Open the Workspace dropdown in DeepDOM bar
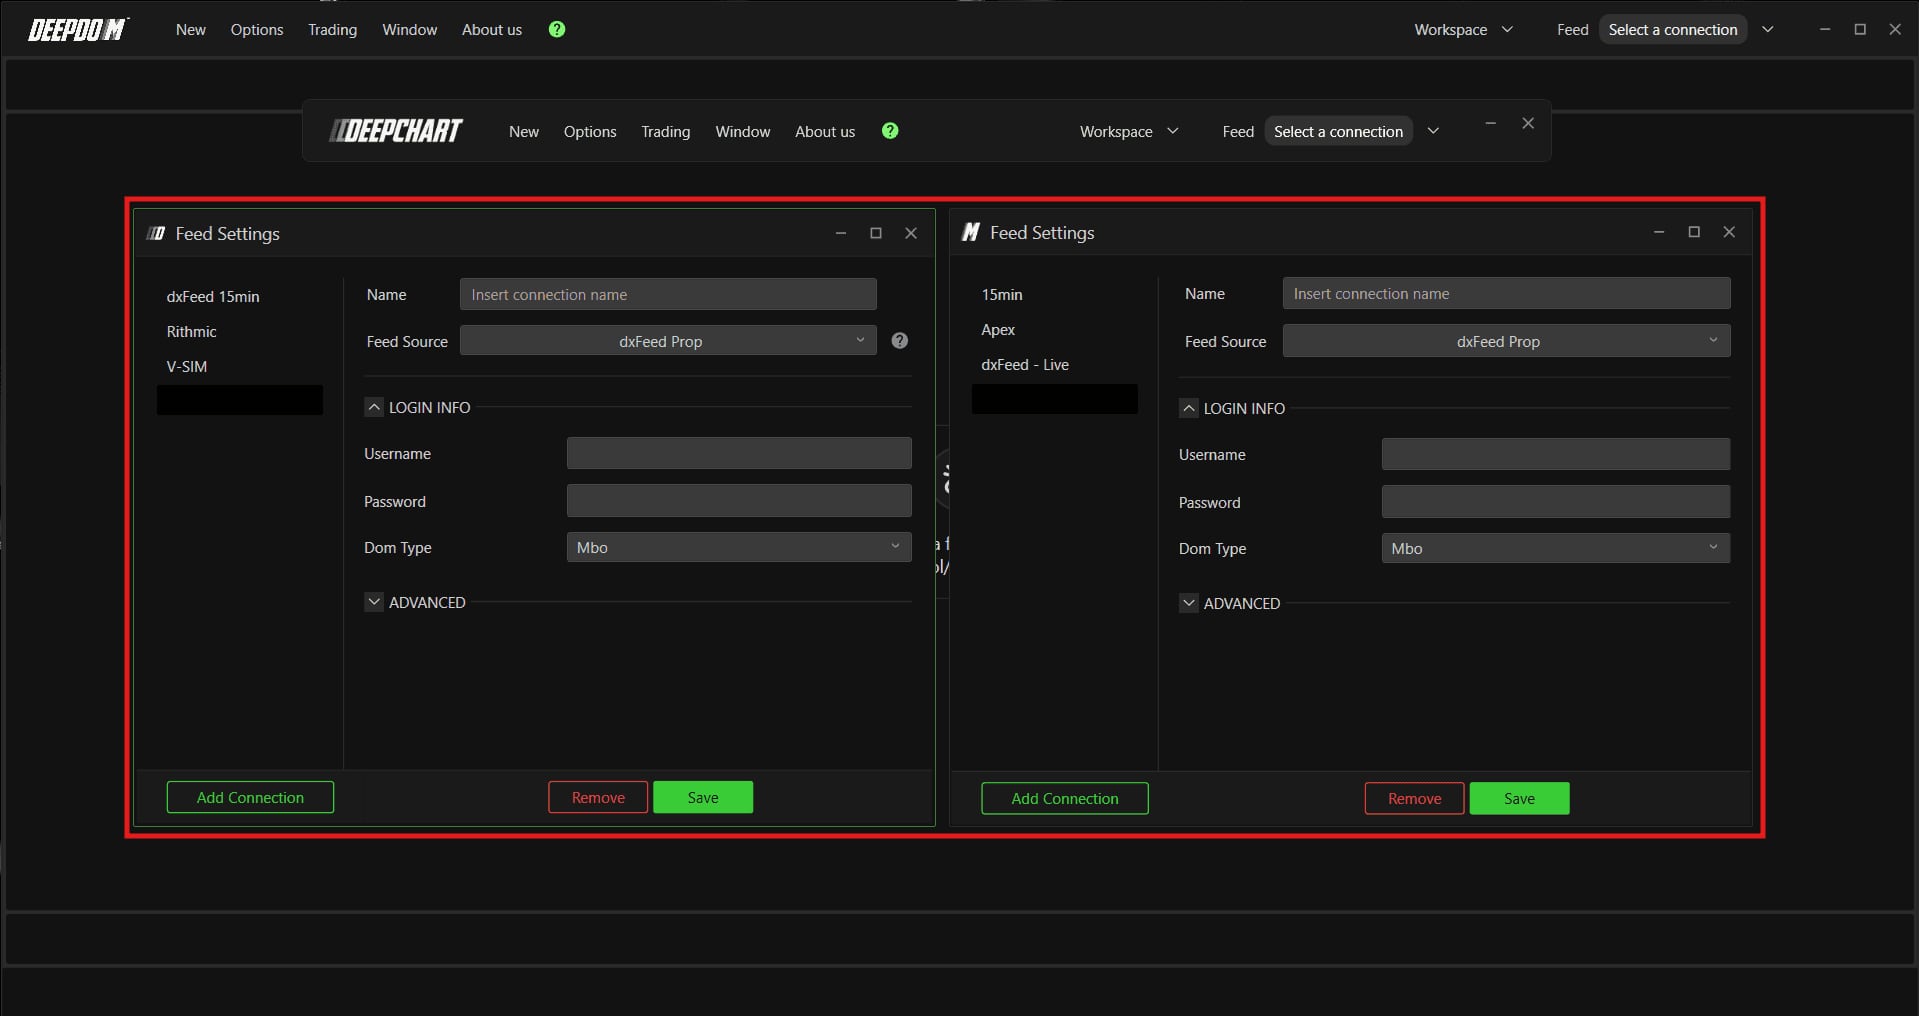This screenshot has width=1919, height=1016. [x=1463, y=30]
